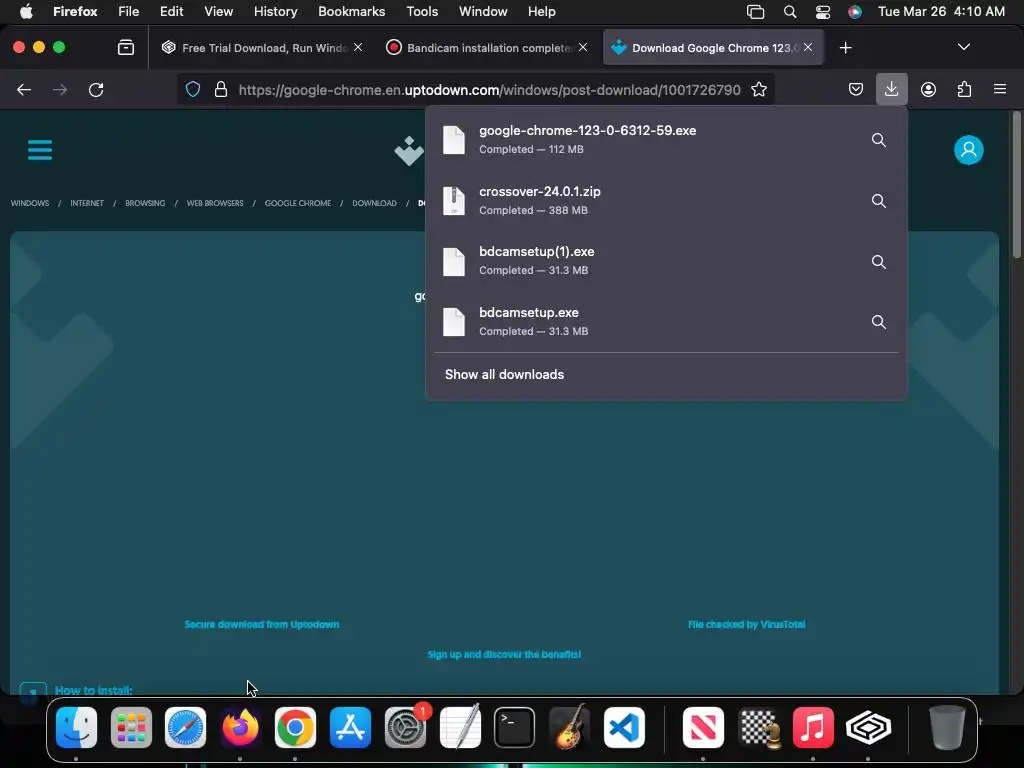Open Terminal from the Dock
Image resolution: width=1024 pixels, height=768 pixels.
click(515, 728)
